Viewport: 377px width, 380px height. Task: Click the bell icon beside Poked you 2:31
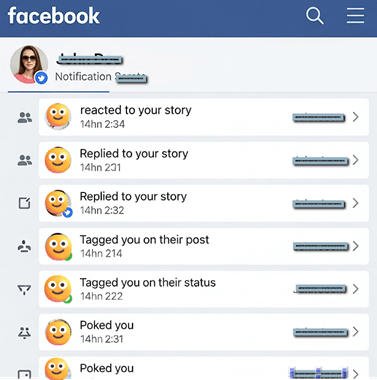(24, 332)
